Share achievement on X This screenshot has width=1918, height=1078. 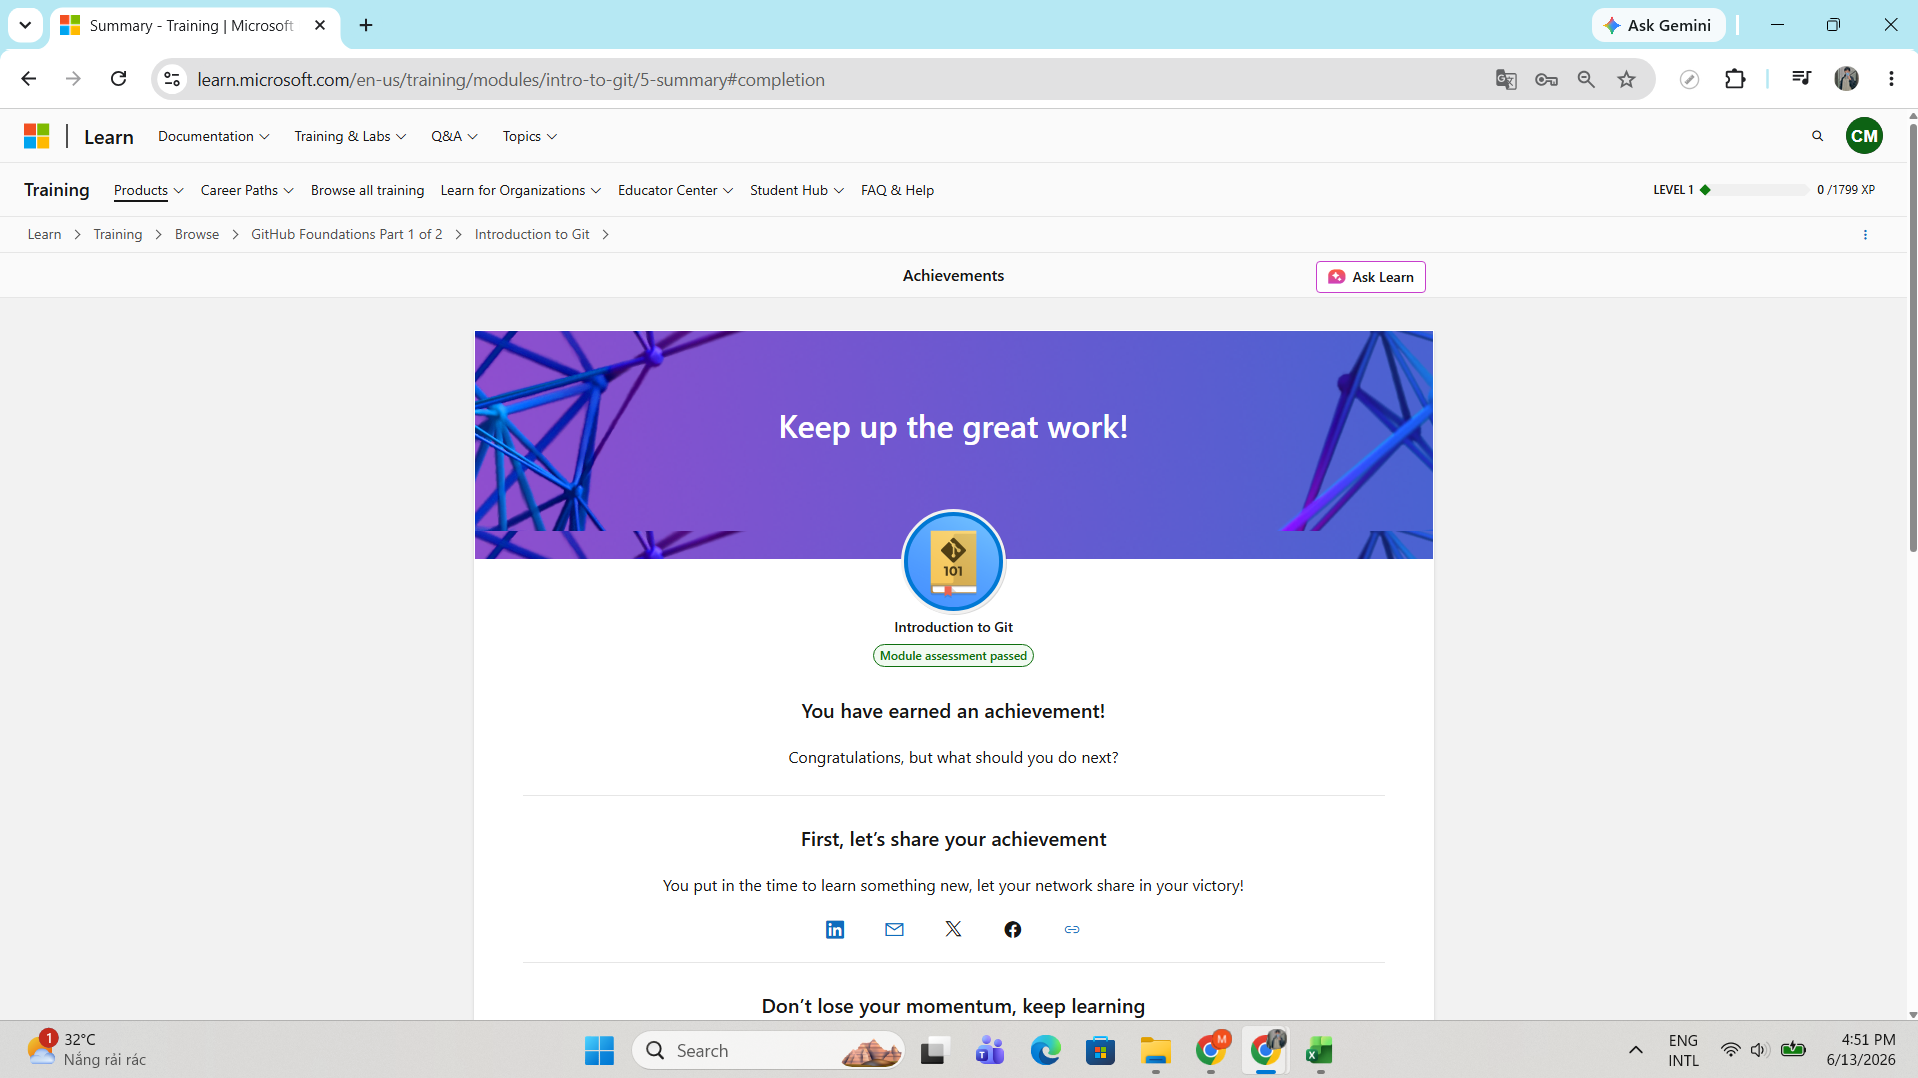[953, 930]
